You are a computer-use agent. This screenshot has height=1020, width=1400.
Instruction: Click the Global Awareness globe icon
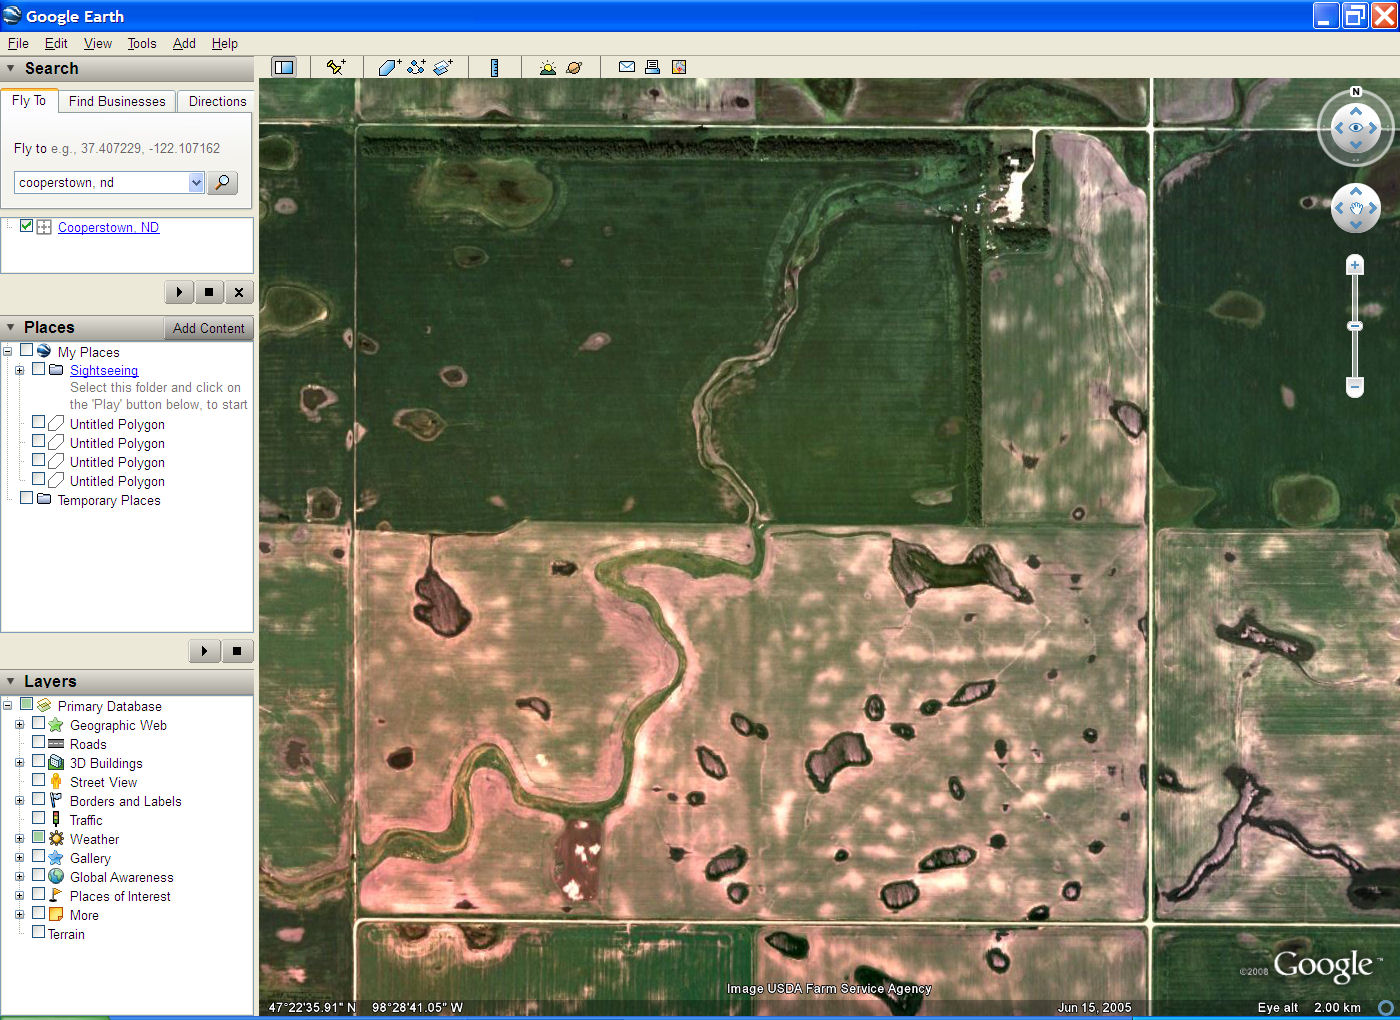point(56,877)
